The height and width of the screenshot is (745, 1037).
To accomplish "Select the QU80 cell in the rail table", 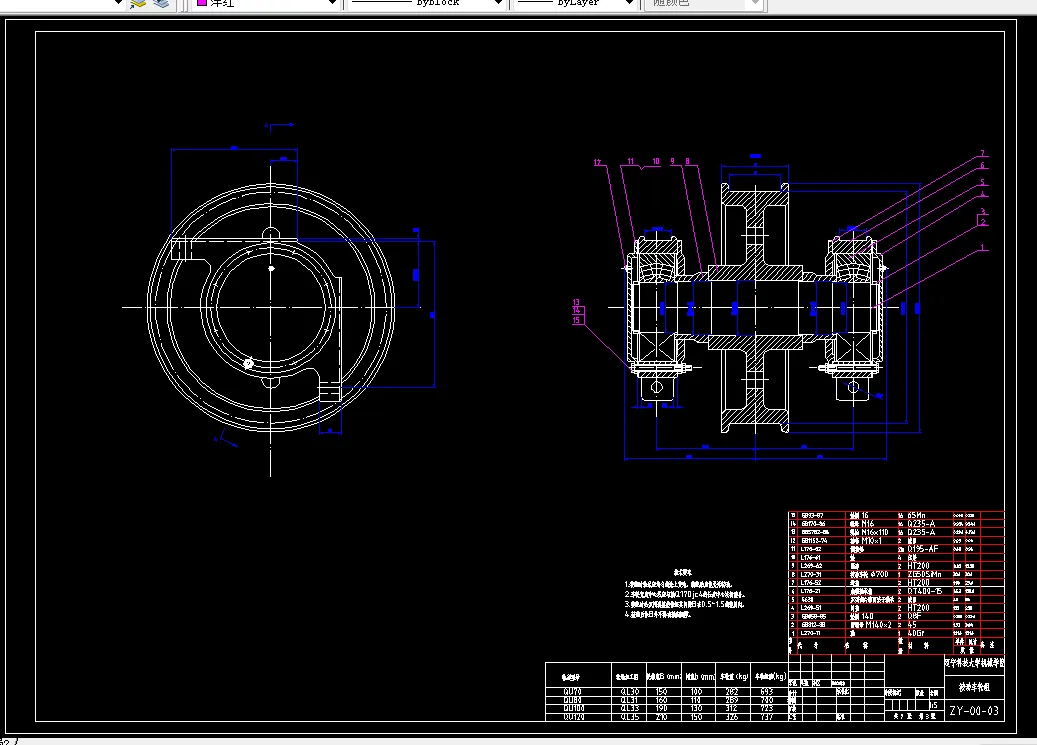I will point(571,700).
